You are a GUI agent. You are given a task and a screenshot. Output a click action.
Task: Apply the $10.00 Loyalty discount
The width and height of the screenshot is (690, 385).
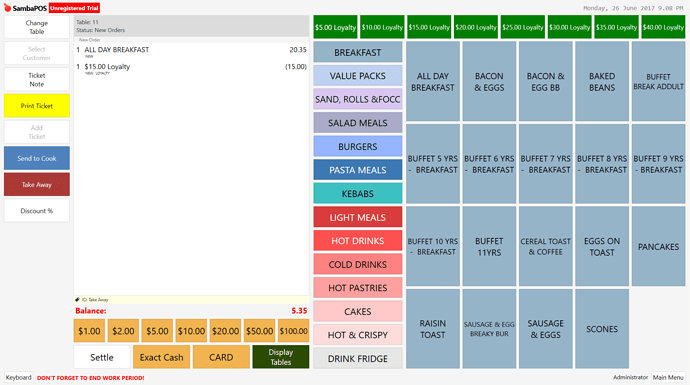coord(382,27)
